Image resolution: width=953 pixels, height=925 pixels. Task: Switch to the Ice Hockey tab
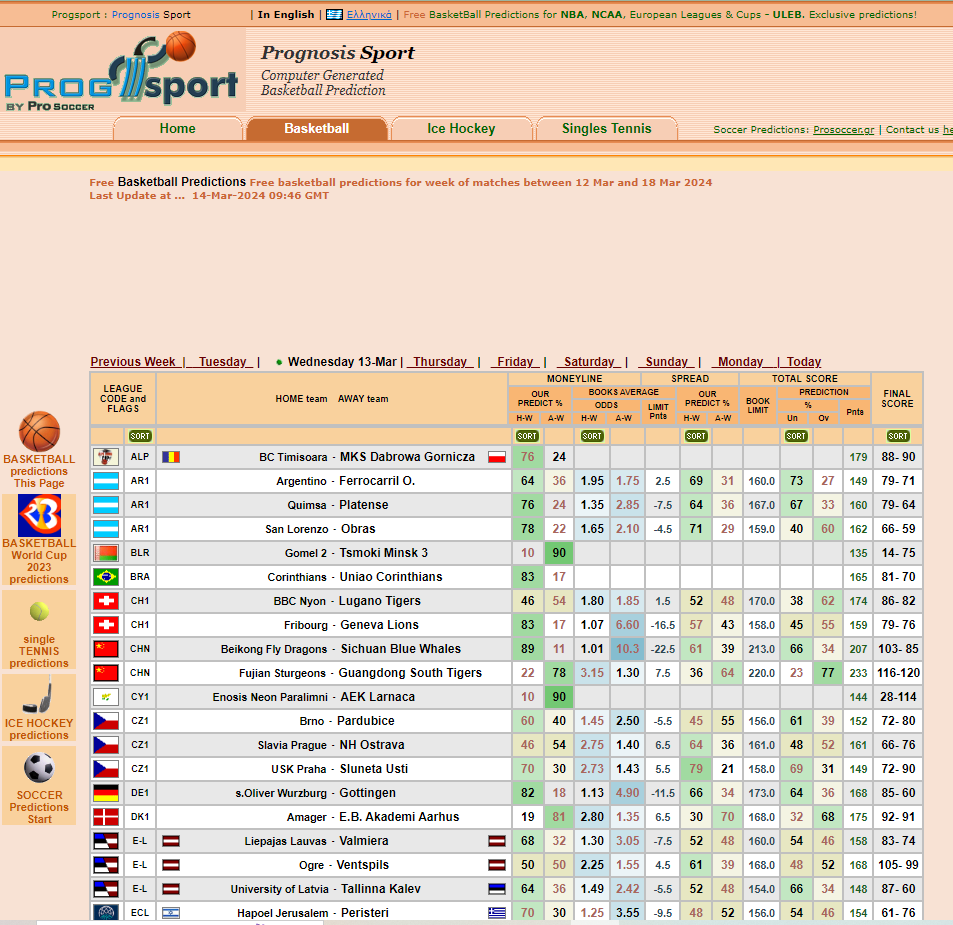[461, 129]
